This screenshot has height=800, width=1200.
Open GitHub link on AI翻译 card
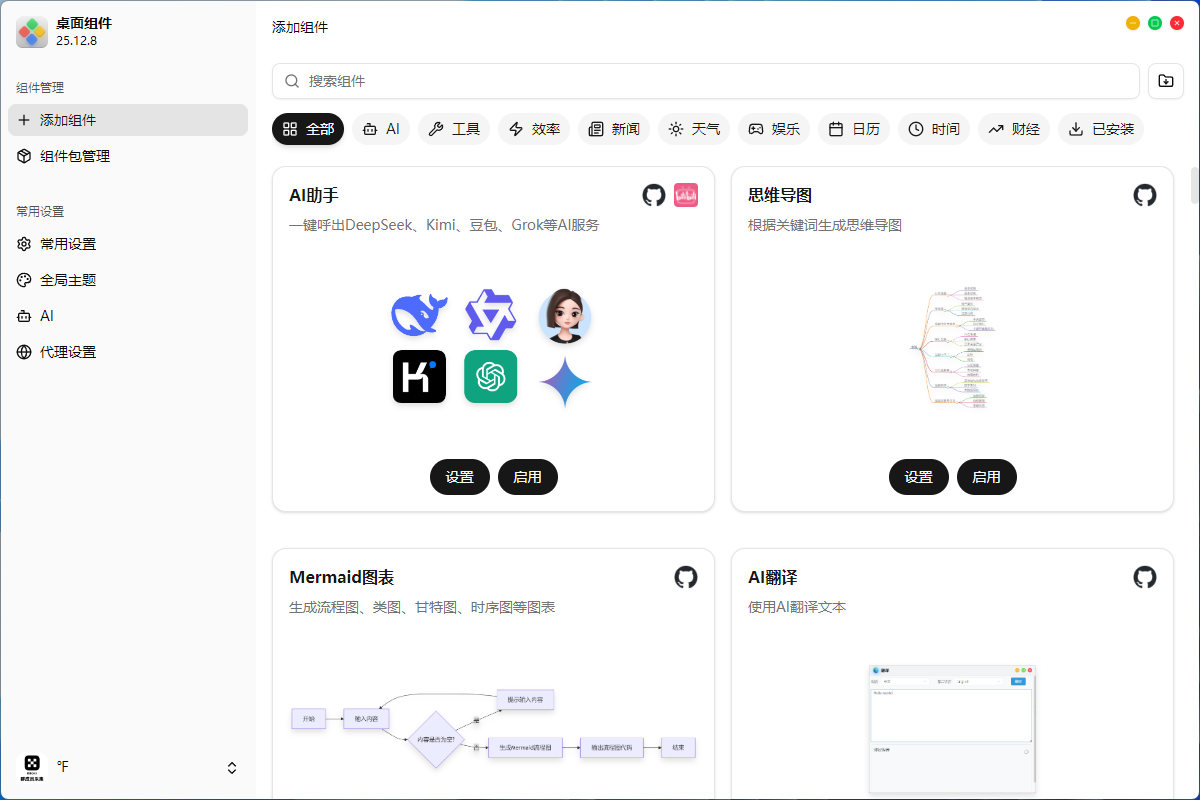pyautogui.click(x=1145, y=577)
